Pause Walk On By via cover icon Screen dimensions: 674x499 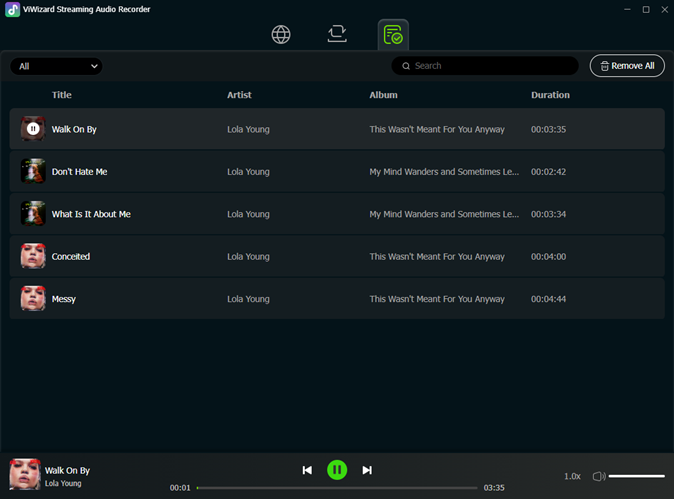(x=33, y=129)
